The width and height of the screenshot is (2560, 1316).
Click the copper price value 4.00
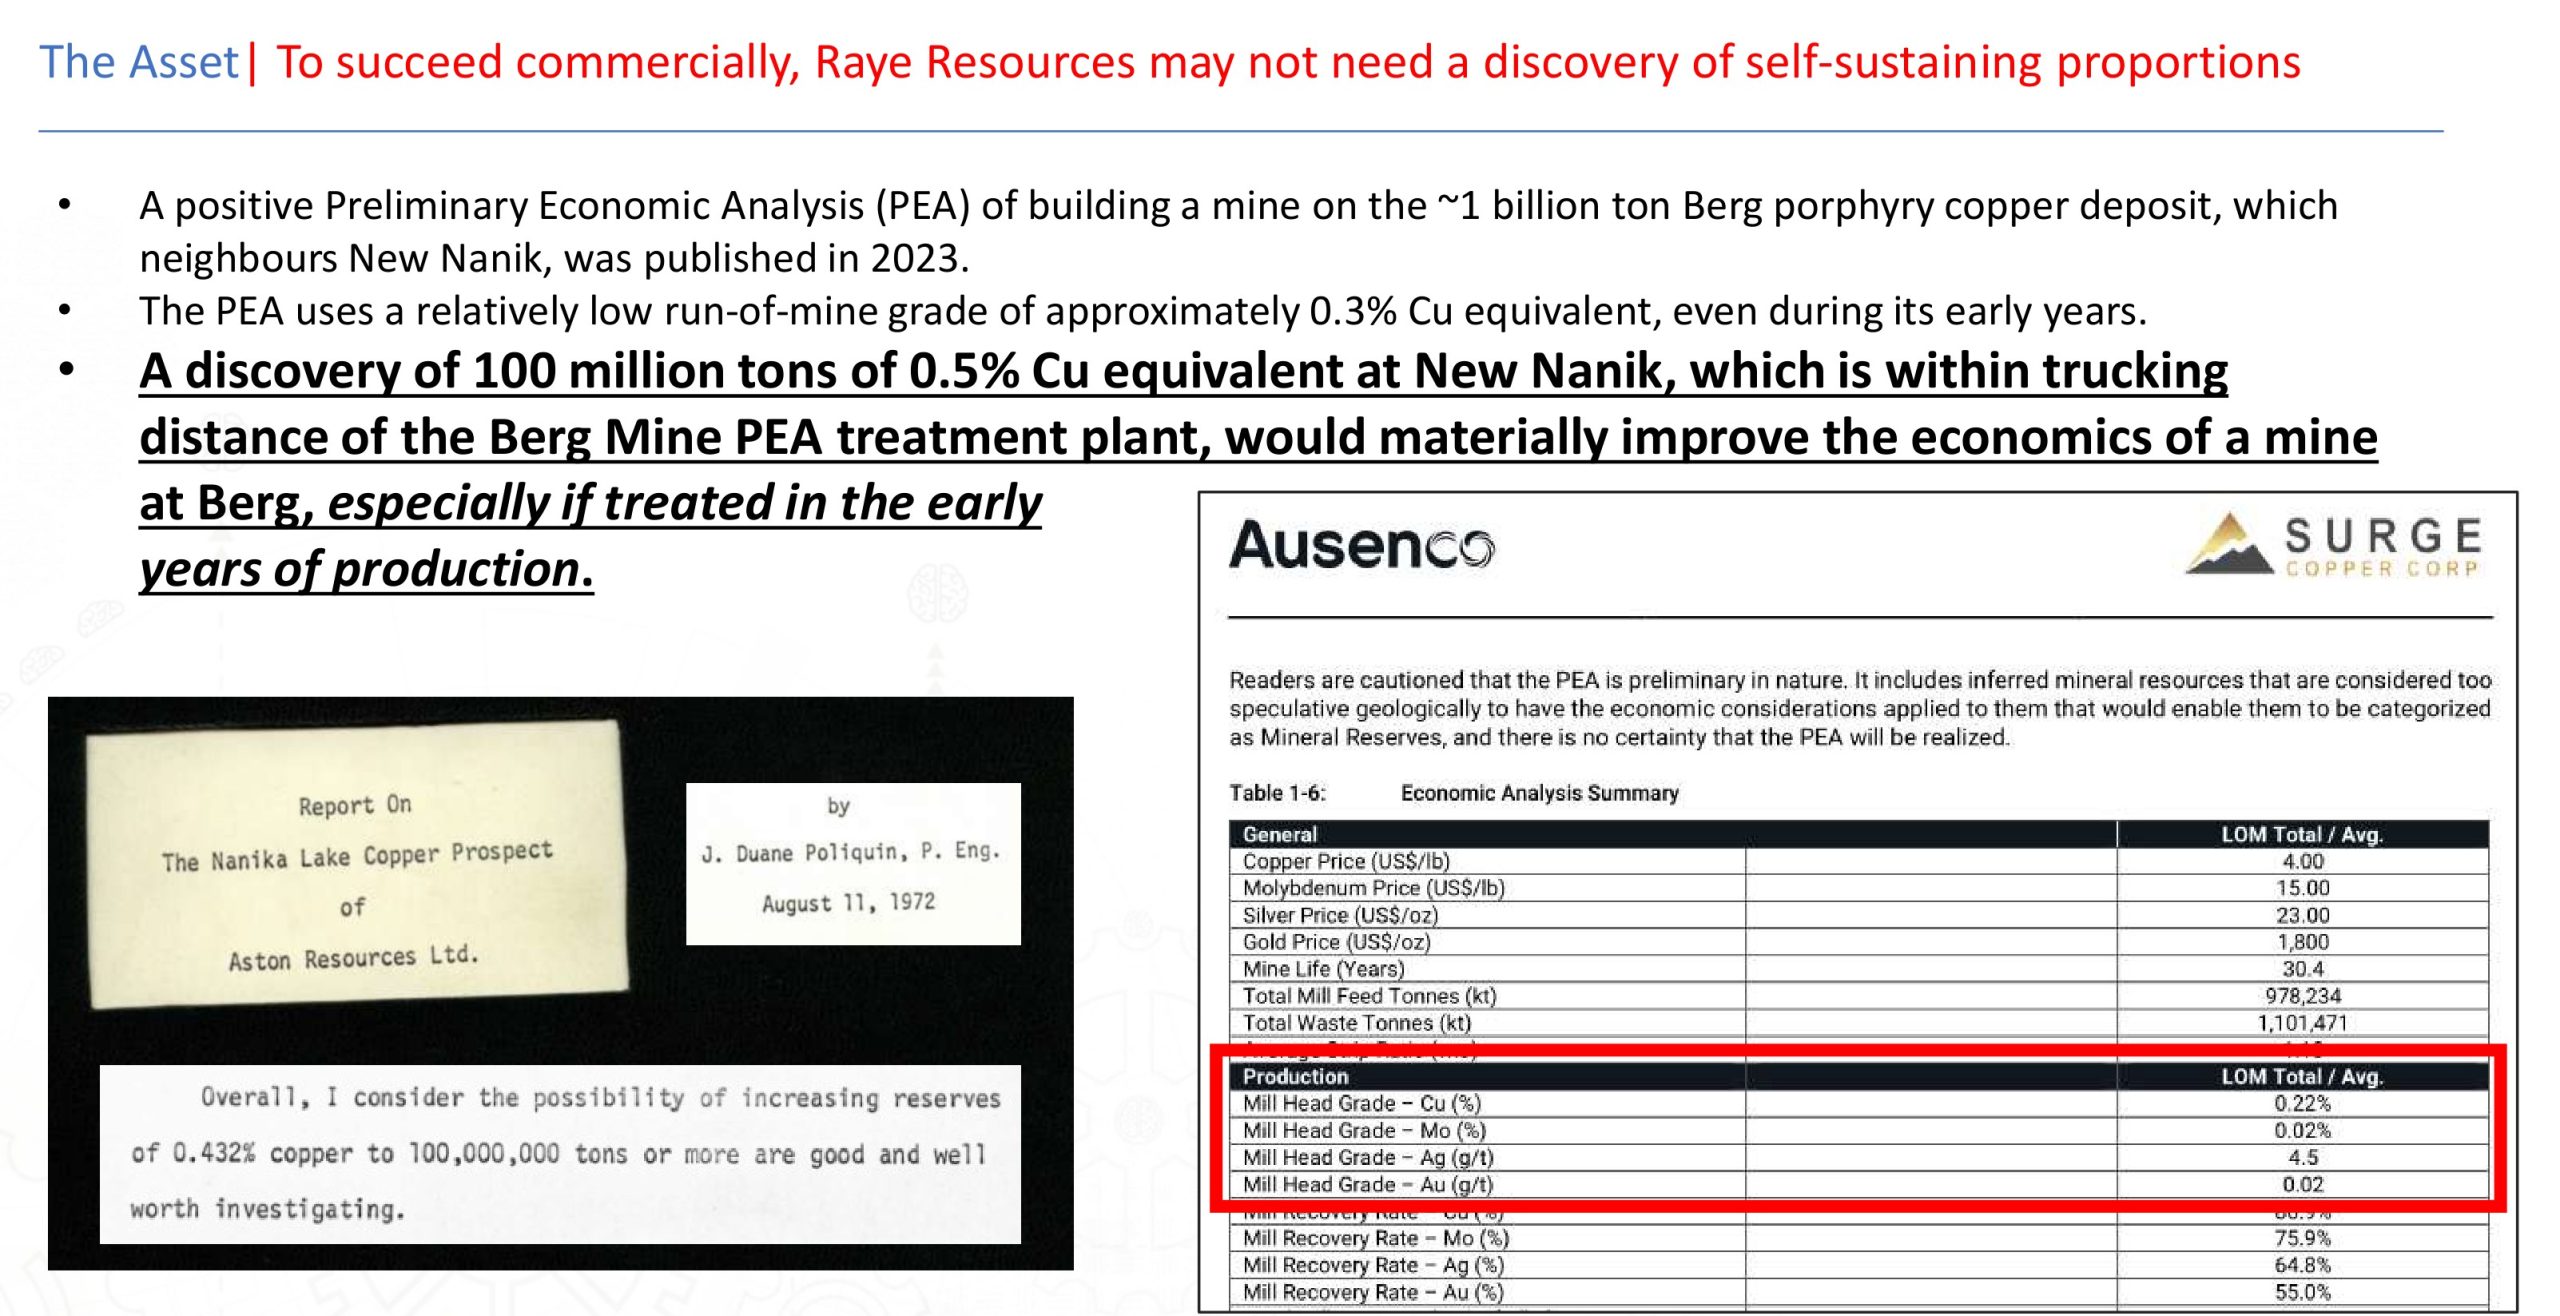click(x=2303, y=861)
